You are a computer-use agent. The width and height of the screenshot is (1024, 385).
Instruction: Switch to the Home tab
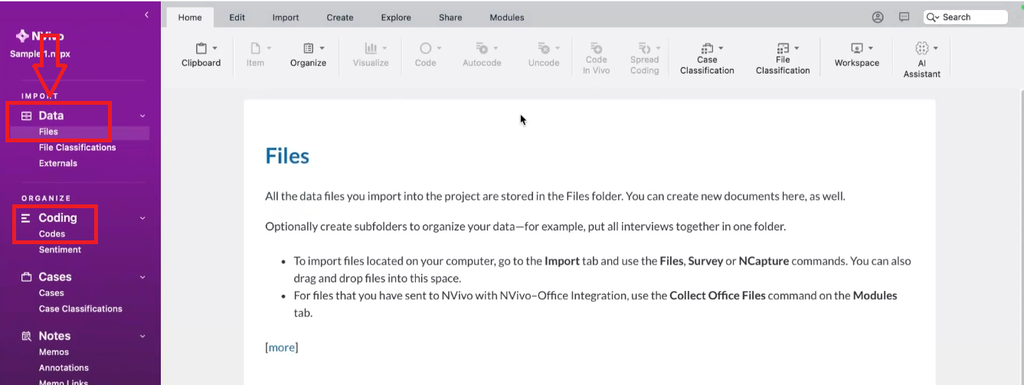pyautogui.click(x=190, y=18)
